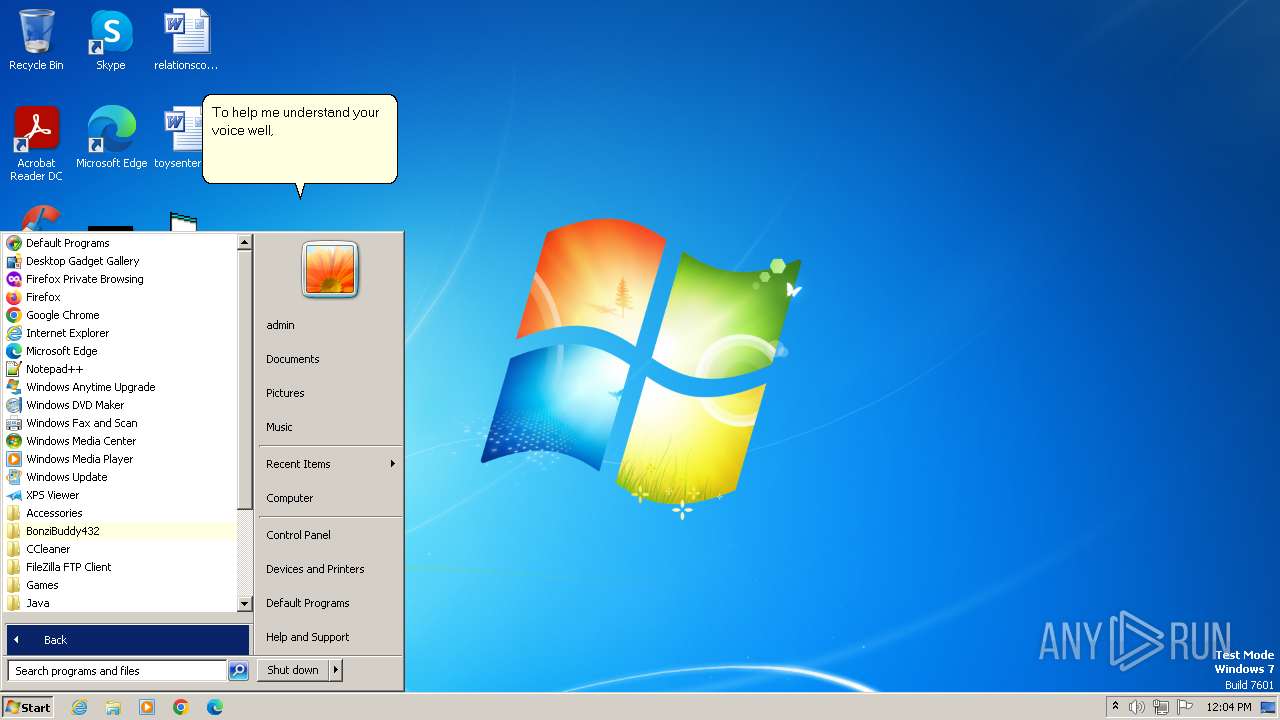Open Windows Fax and Scan

click(x=121, y=423)
